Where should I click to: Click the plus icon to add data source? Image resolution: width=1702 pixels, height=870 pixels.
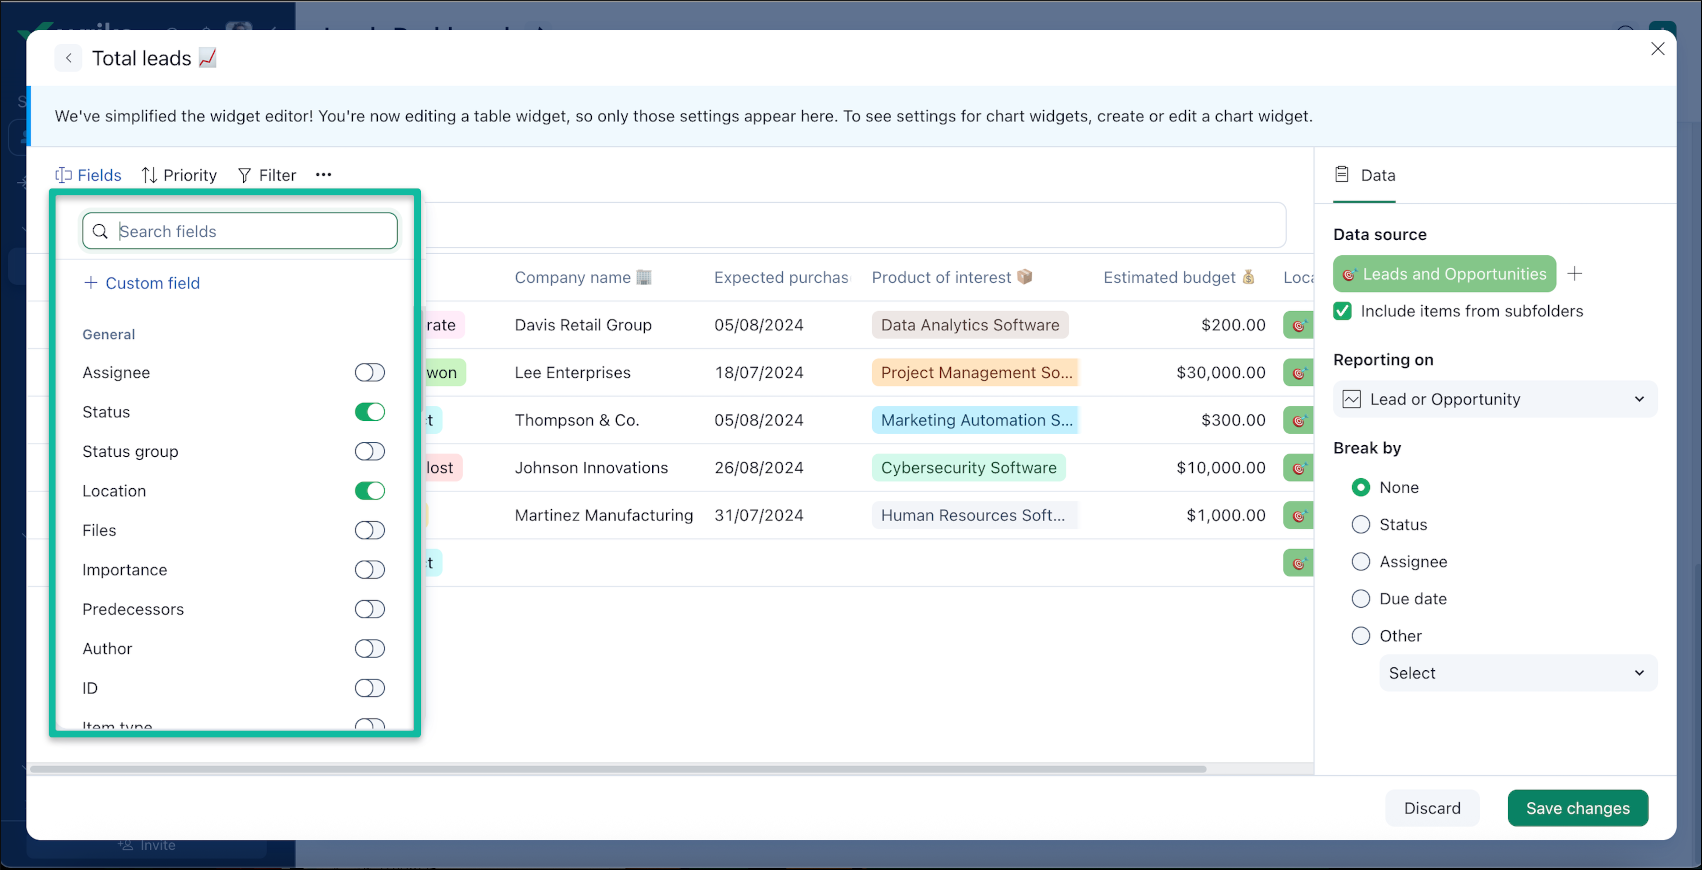(1575, 274)
